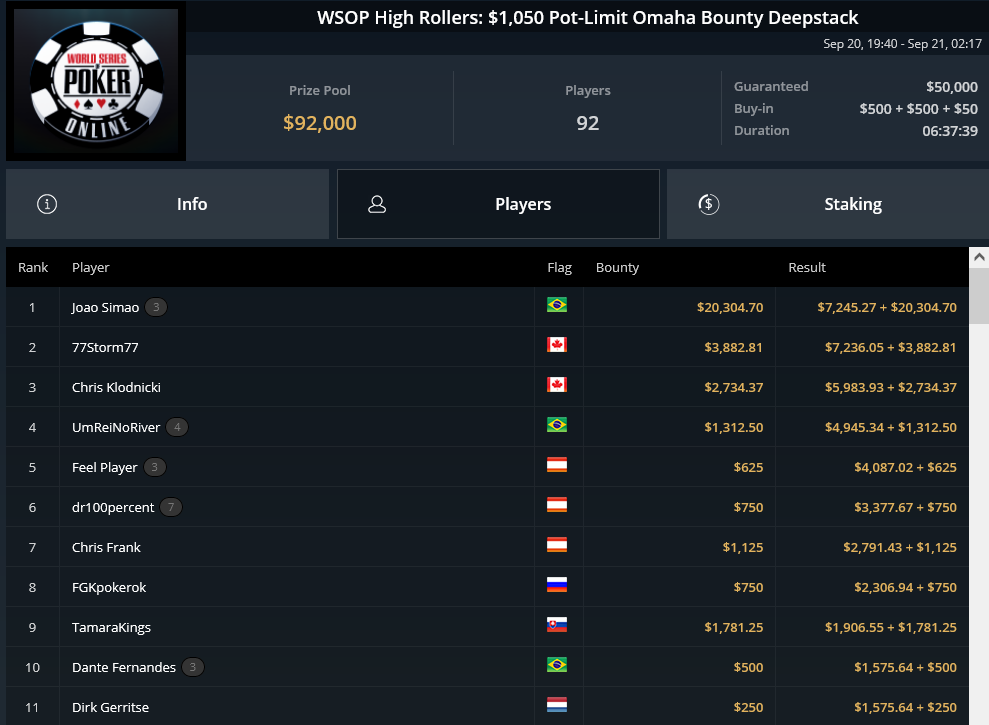This screenshot has height=725, width=989.
Task: Click the Rank column header
Action: [33, 268]
